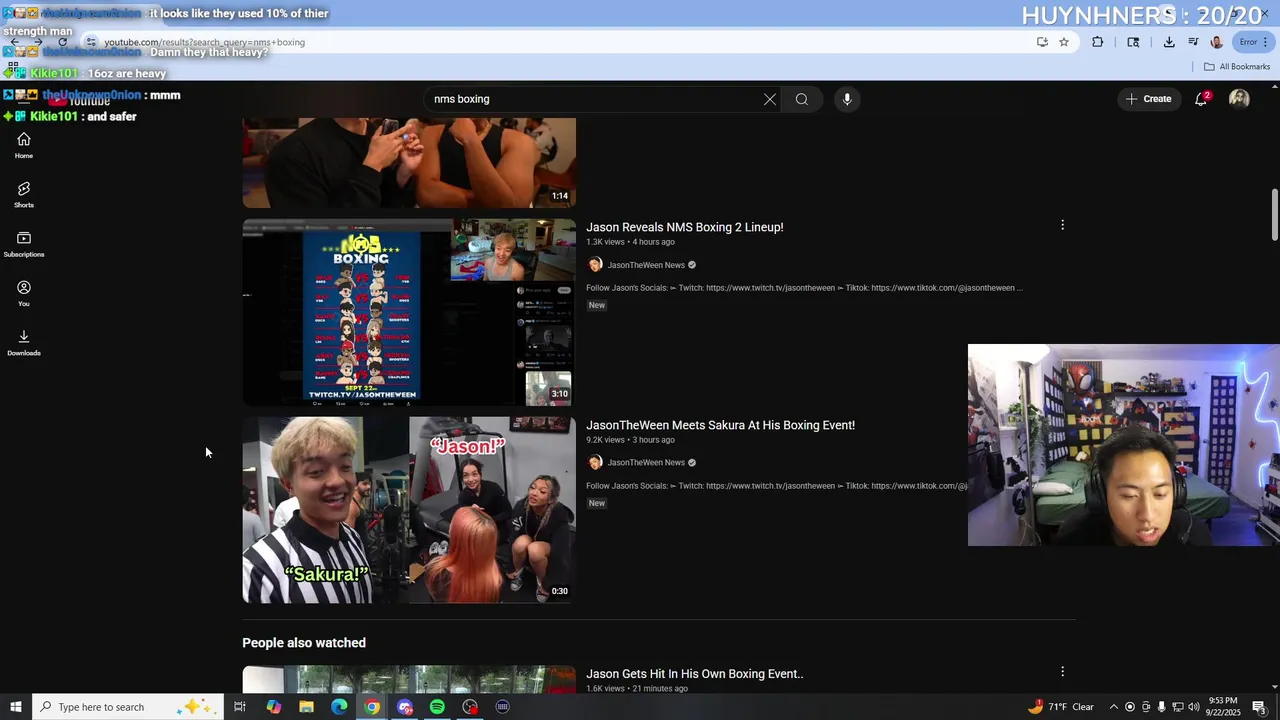Play the 1:14 video thumbnail at top
Screen dimensions: 1280x720
pyautogui.click(x=409, y=163)
